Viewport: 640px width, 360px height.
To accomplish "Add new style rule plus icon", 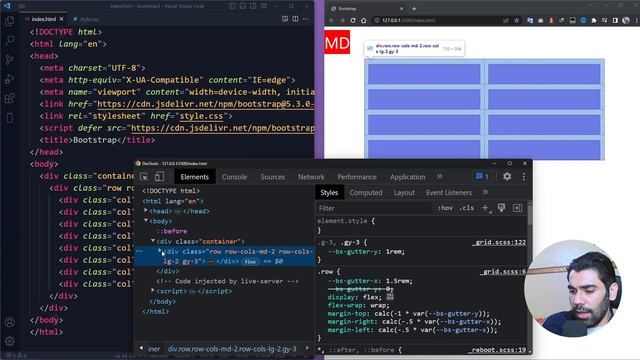I will [x=485, y=208].
